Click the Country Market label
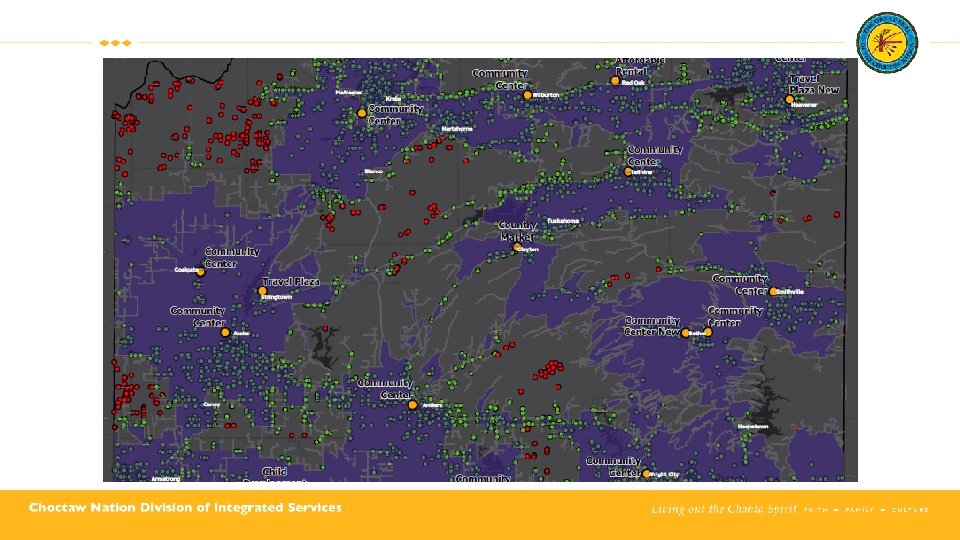Viewport: 960px width, 540px height. [x=517, y=231]
